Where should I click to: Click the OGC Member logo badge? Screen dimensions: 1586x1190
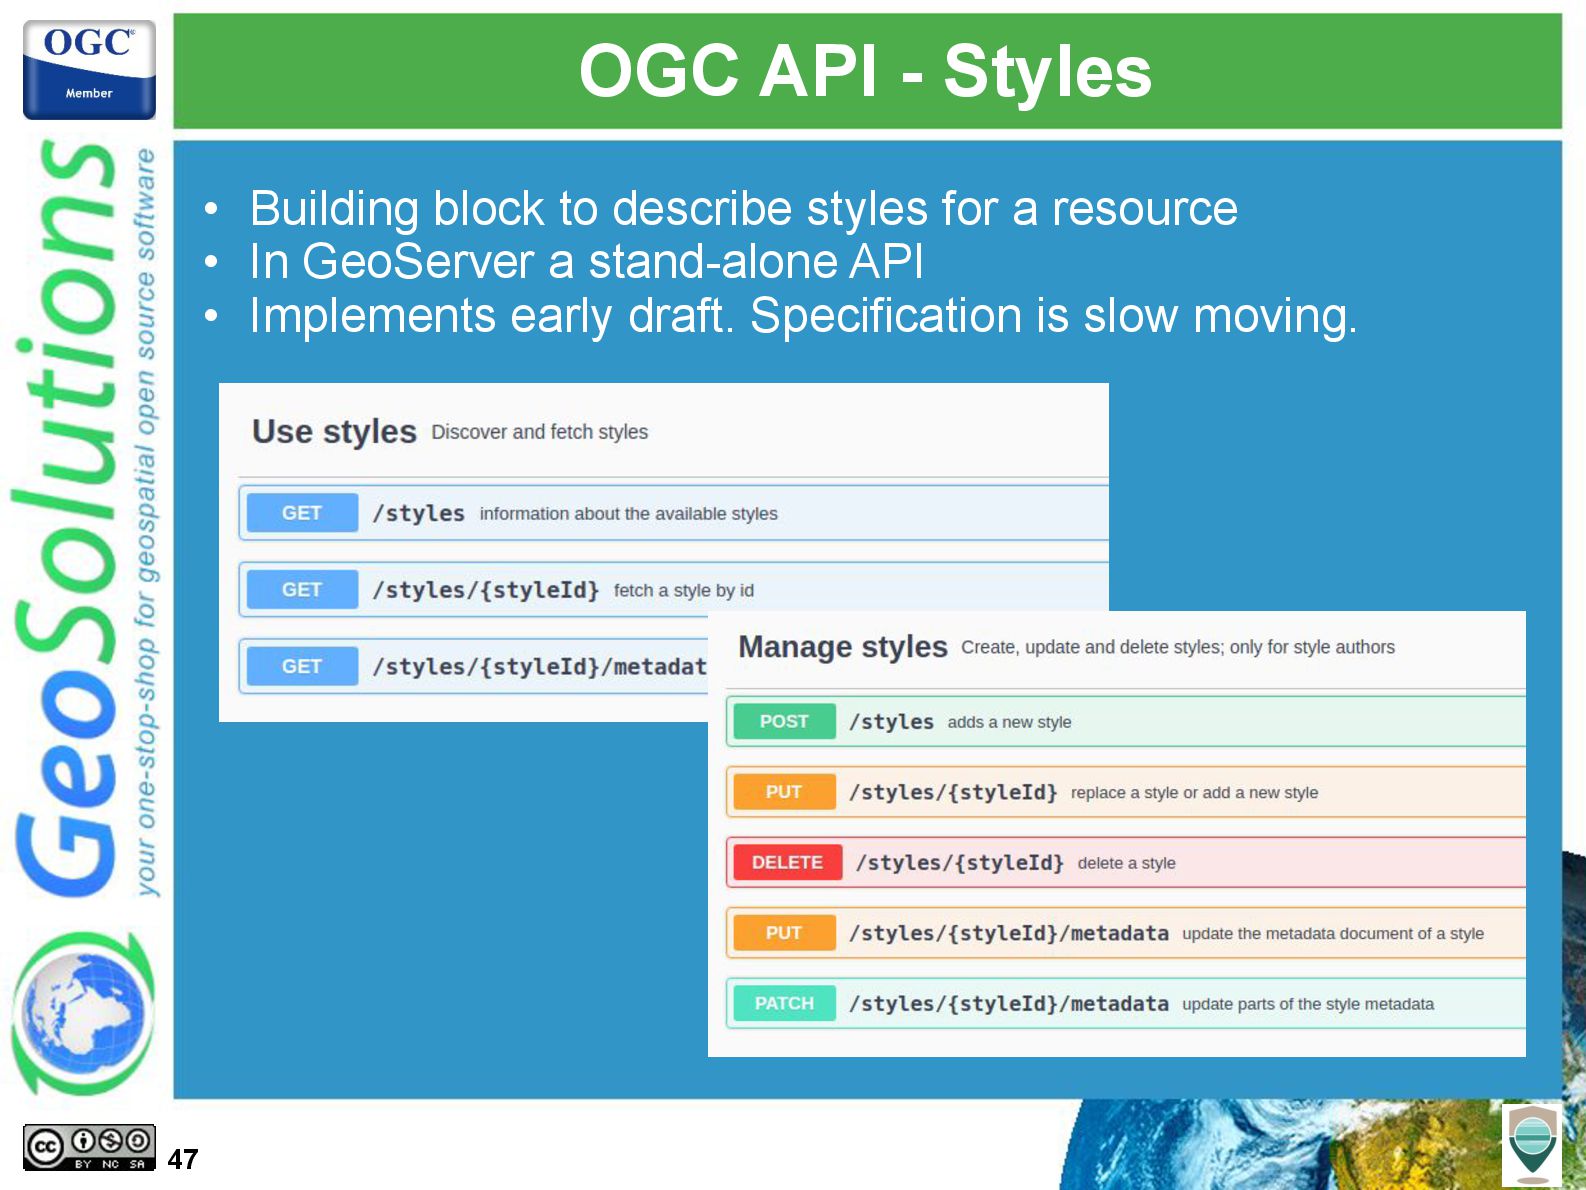89,70
